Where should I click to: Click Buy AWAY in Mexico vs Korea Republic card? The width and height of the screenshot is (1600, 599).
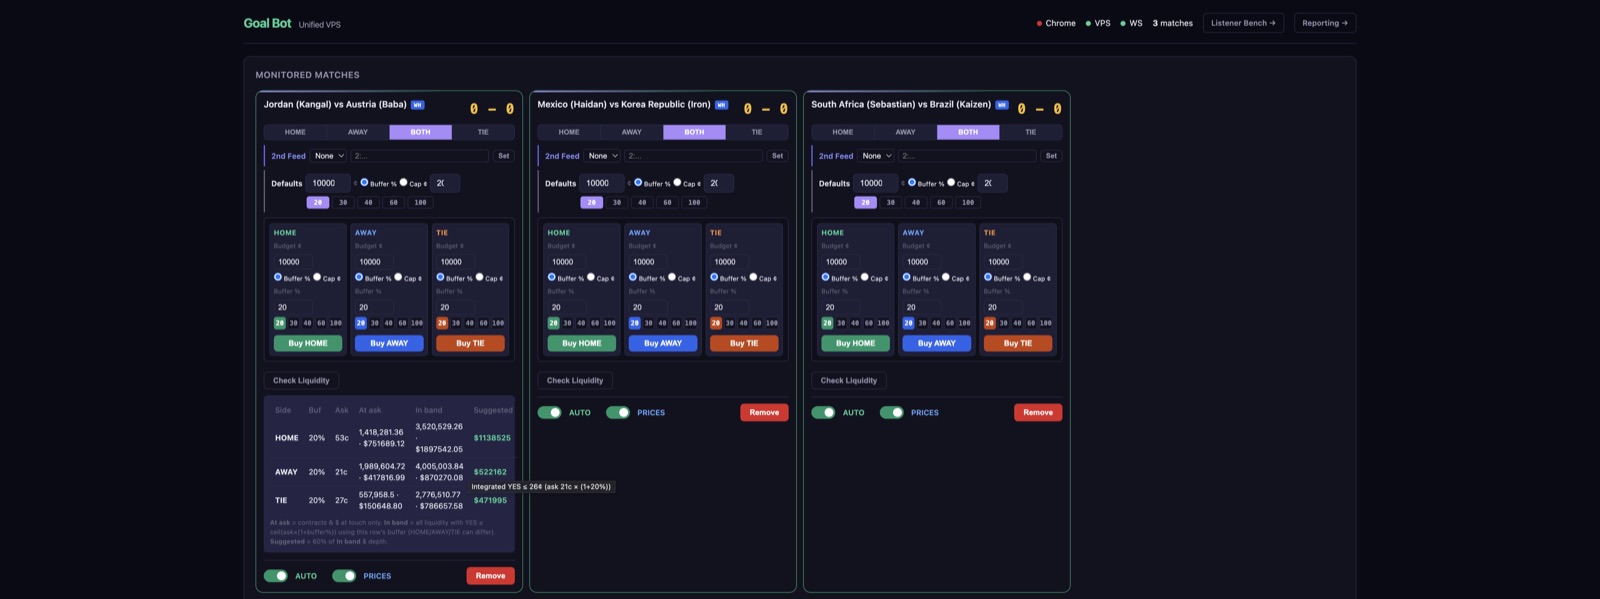663,343
